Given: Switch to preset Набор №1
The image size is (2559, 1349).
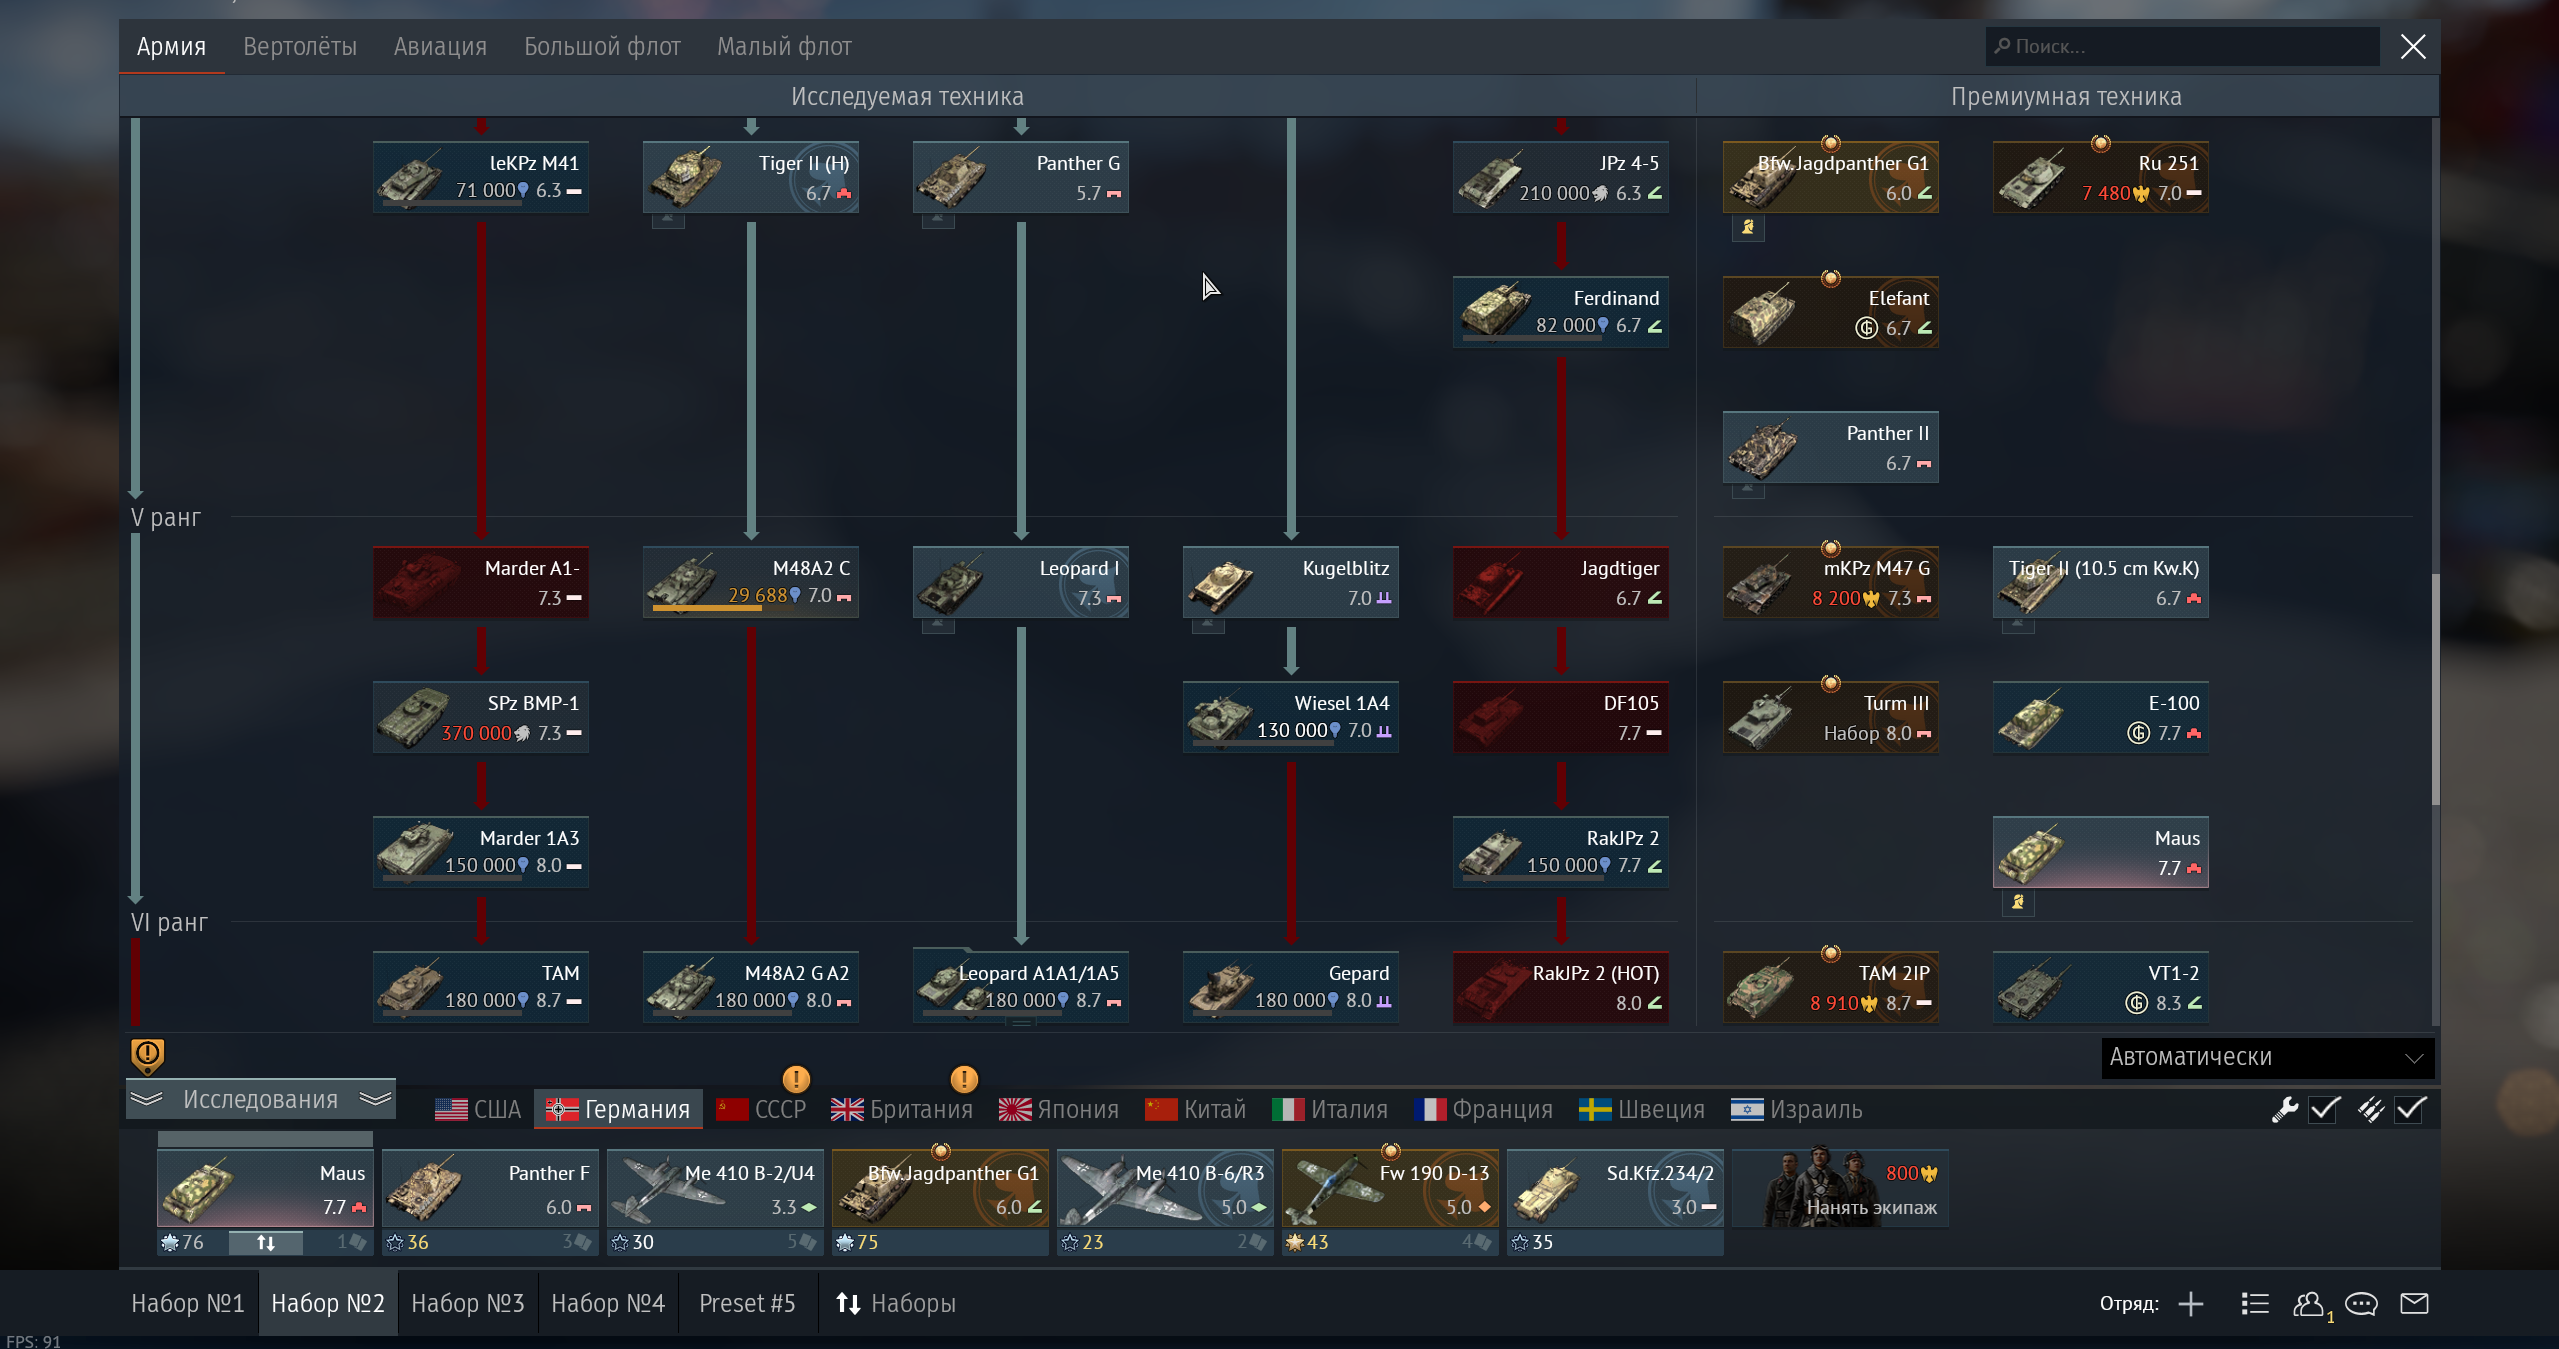Looking at the screenshot, I should pyautogui.click(x=188, y=1304).
